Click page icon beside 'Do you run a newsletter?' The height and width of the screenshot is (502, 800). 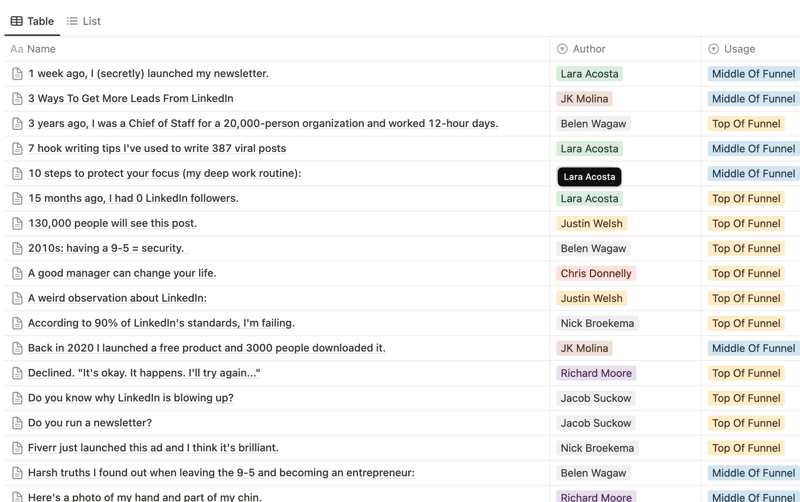17,424
